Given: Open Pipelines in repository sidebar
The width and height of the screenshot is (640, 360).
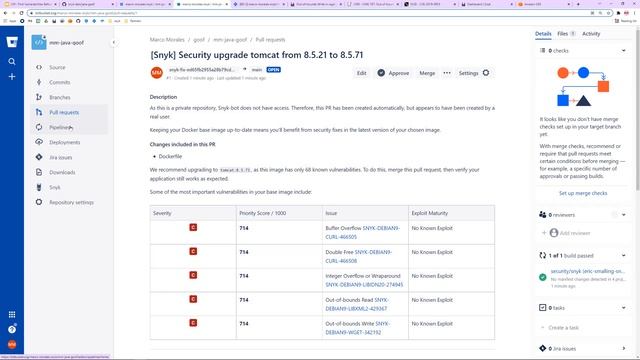Looking at the screenshot, I should tap(61, 127).
